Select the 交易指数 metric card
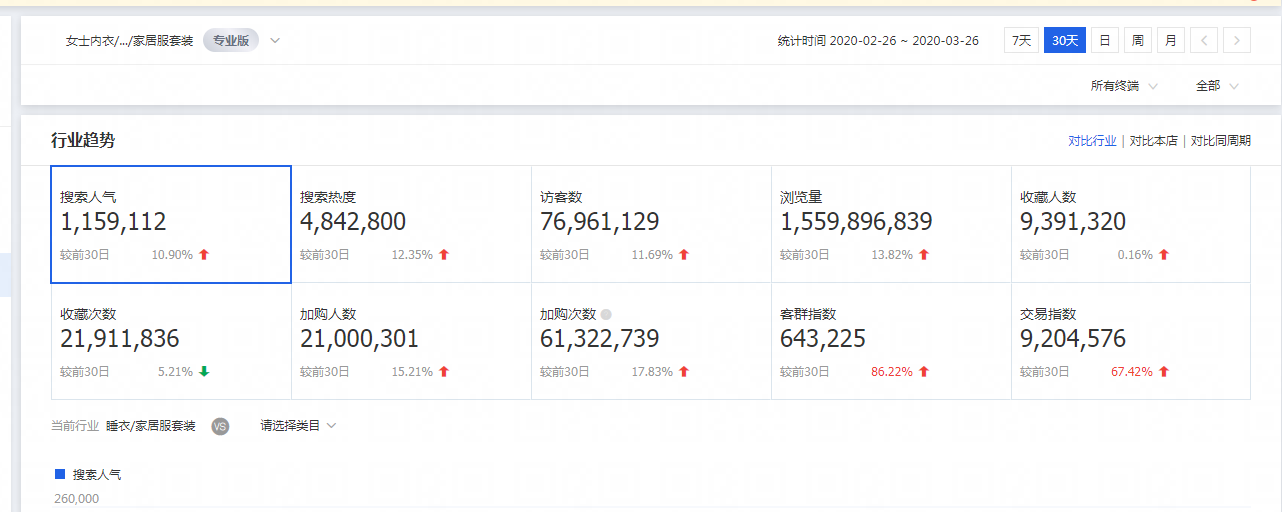The image size is (1282, 512). coord(1131,341)
